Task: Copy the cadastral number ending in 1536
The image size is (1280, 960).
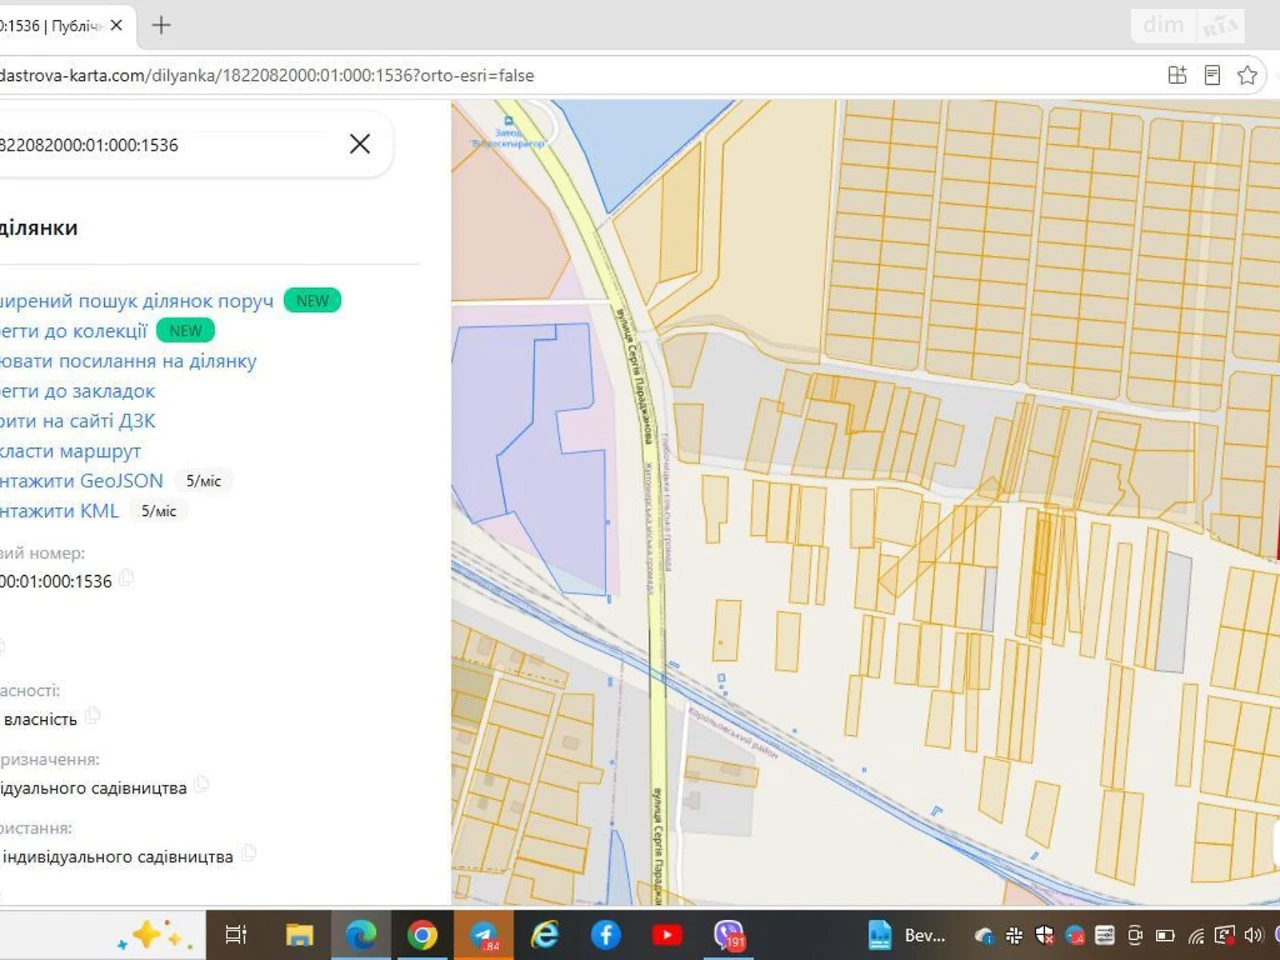Action: [x=127, y=579]
